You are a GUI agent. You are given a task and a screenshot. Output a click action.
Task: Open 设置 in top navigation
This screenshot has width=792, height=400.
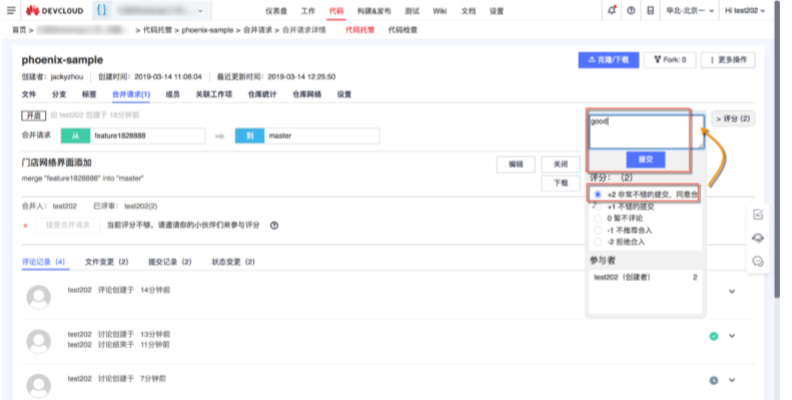point(497,11)
